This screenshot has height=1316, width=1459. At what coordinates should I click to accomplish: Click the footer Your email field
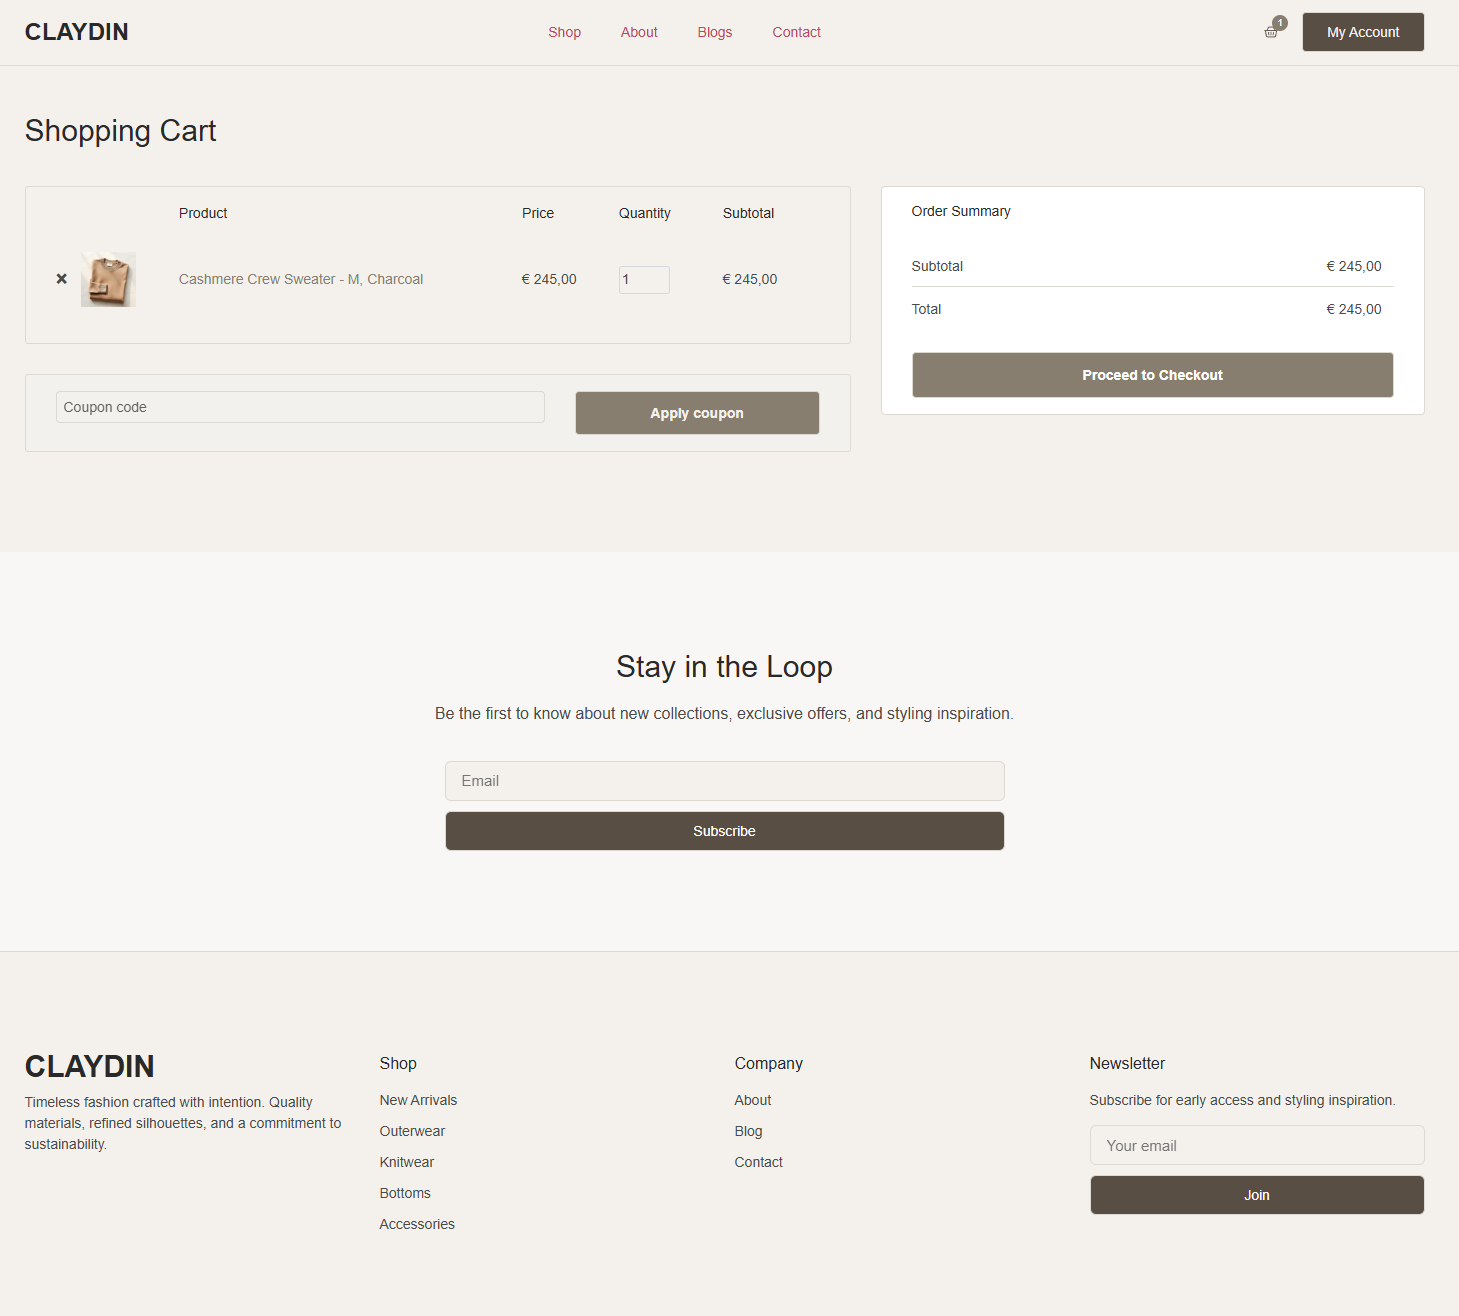(1256, 1146)
